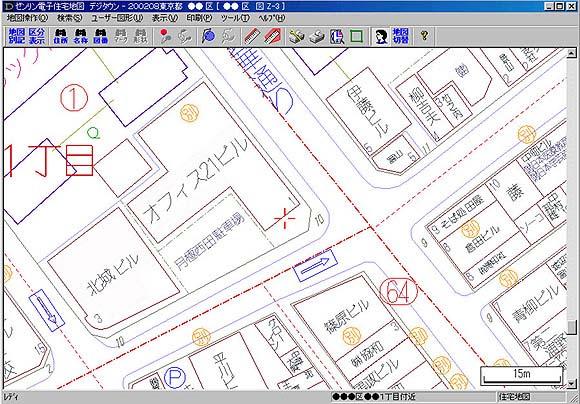Open the 地図操作(O) menu
The width and height of the screenshot is (580, 404).
point(27,18)
